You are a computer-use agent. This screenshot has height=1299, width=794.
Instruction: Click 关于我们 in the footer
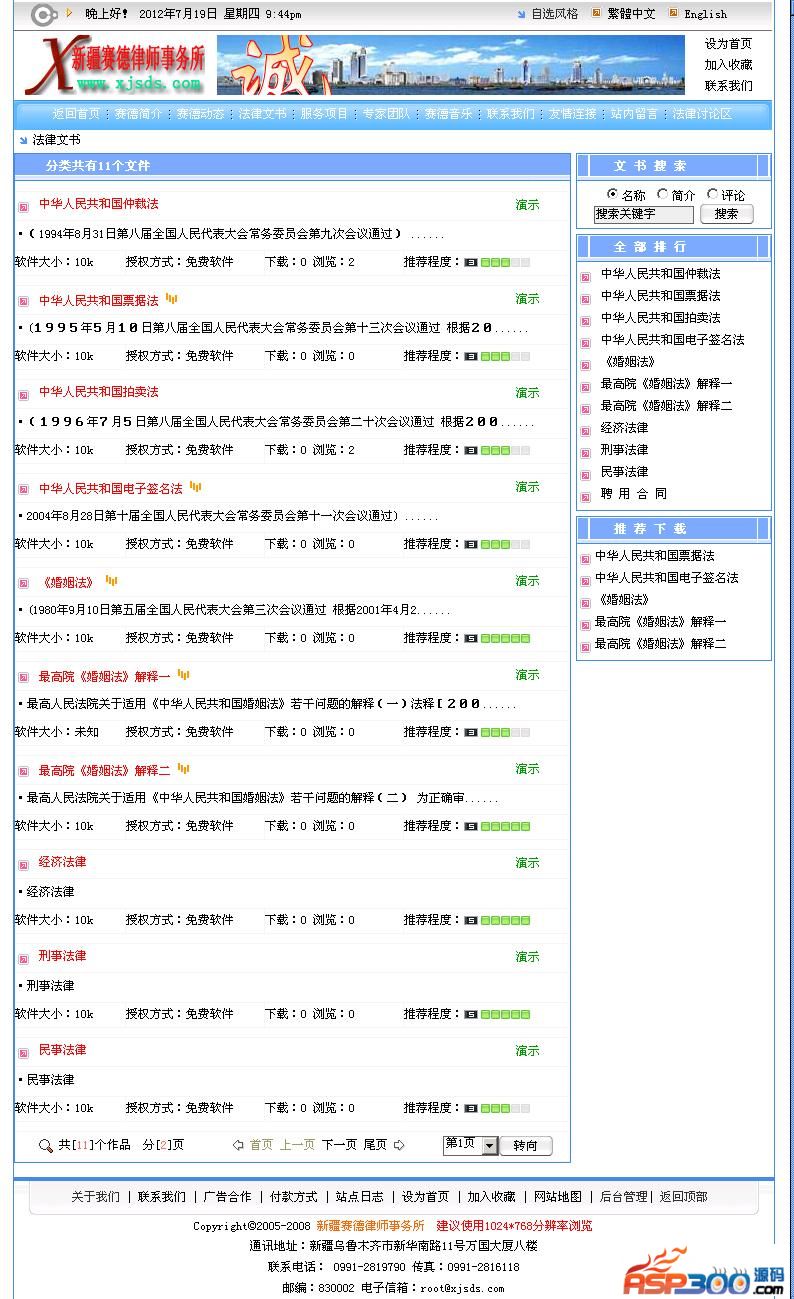pyautogui.click(x=95, y=1197)
